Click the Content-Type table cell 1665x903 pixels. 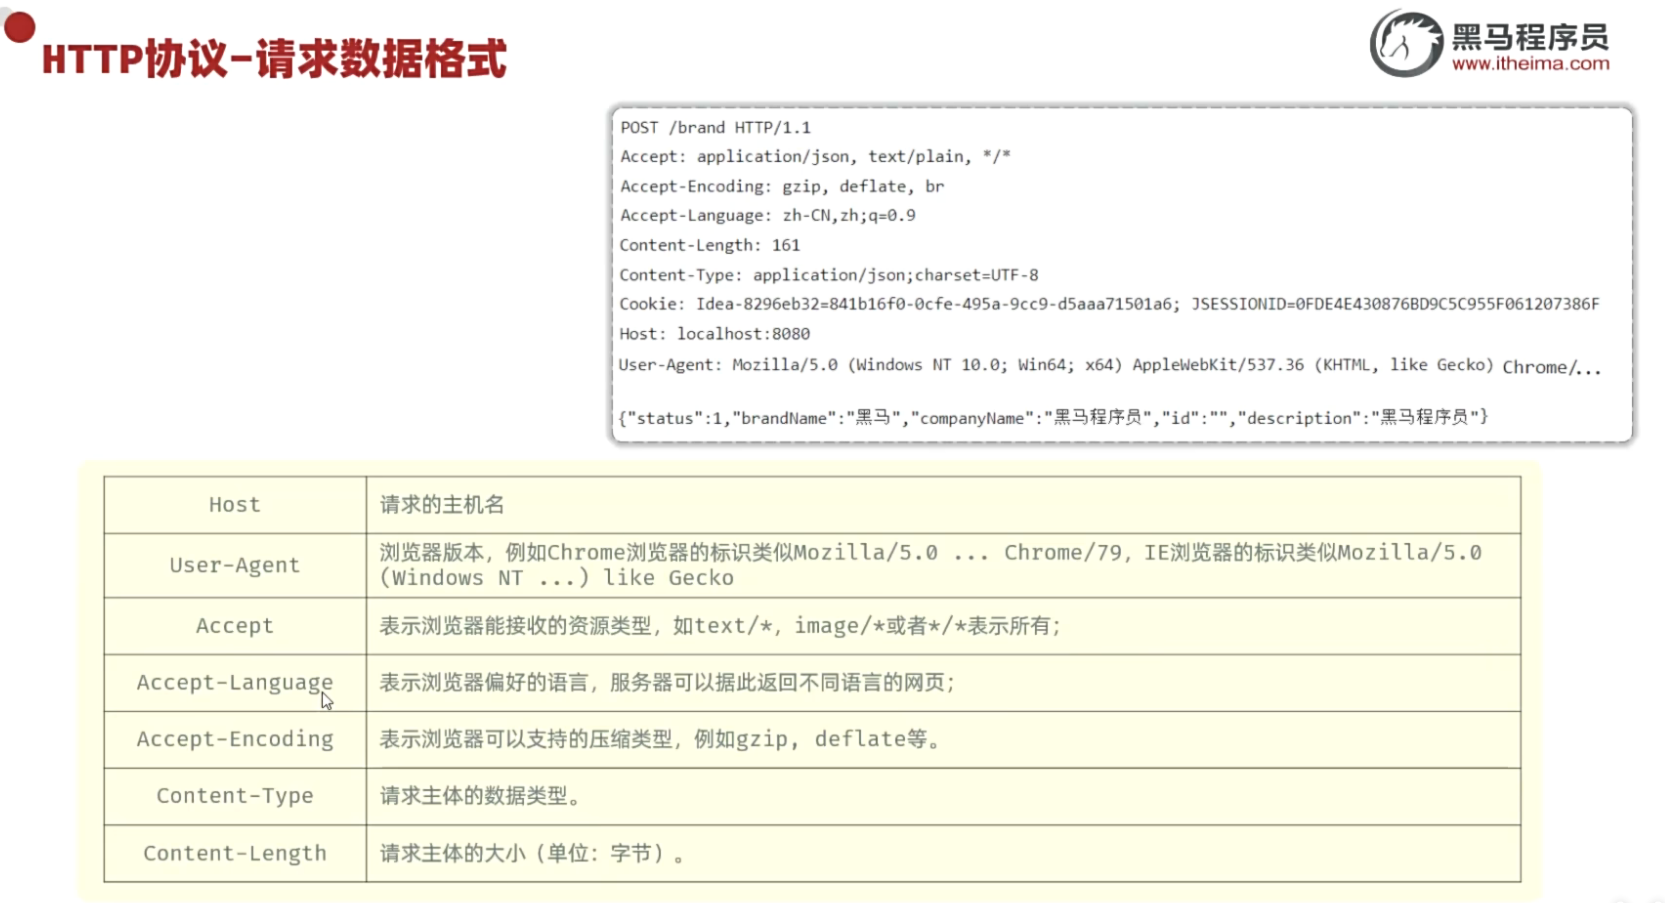pyautogui.click(x=235, y=797)
